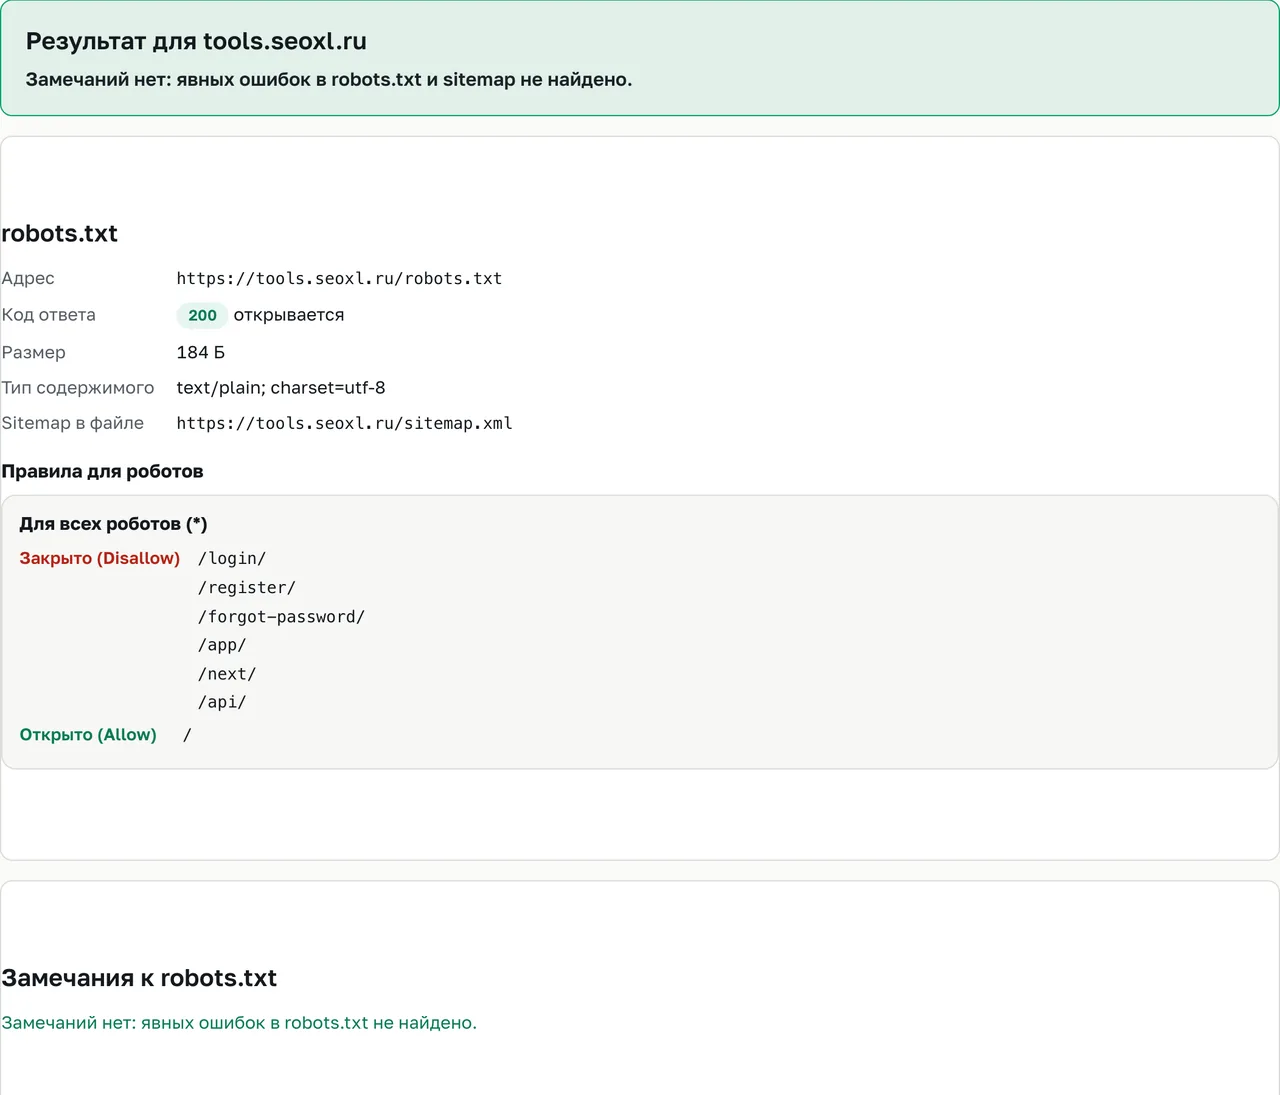Click the green 200 status badge
1280x1095 pixels.
202,315
